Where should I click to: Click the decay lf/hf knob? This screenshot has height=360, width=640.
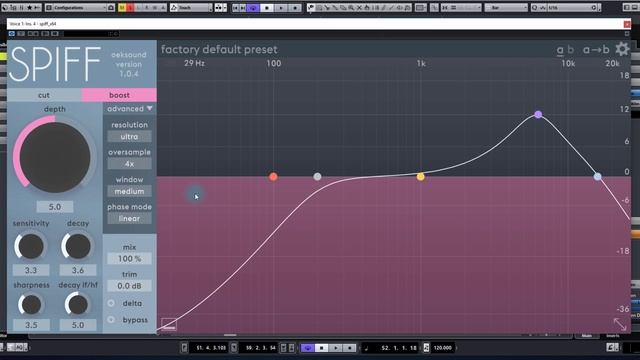coord(78,304)
